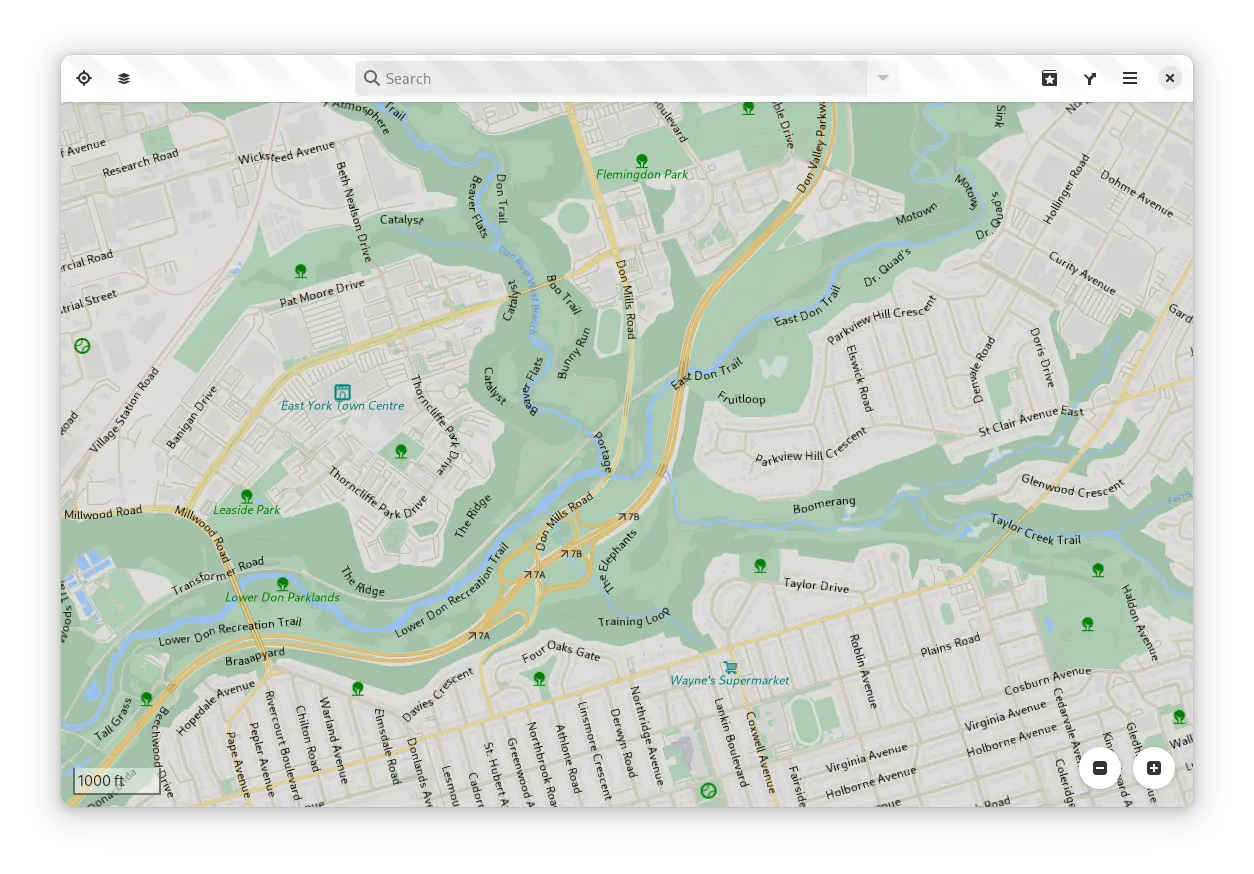Open the favorites bookmark menu

coord(1049,78)
